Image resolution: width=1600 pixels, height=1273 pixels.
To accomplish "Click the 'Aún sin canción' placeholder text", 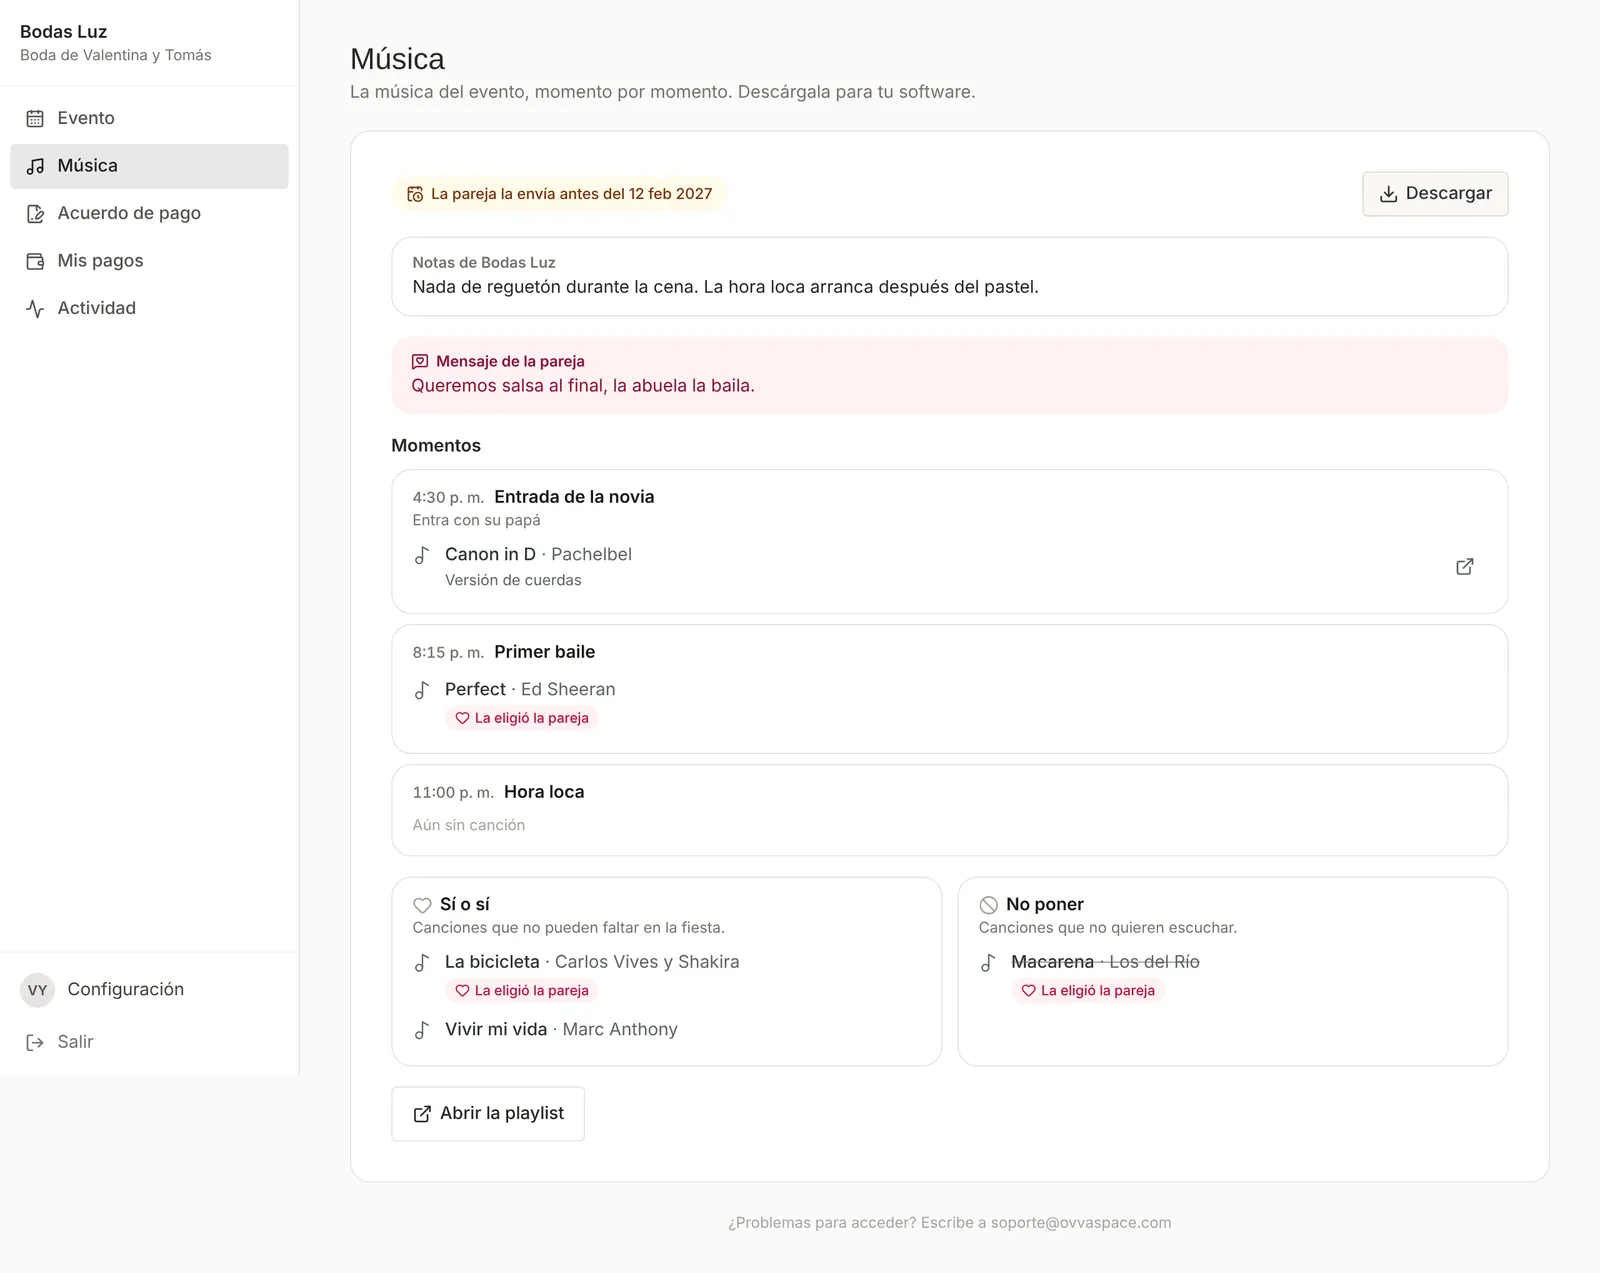I will point(468,825).
